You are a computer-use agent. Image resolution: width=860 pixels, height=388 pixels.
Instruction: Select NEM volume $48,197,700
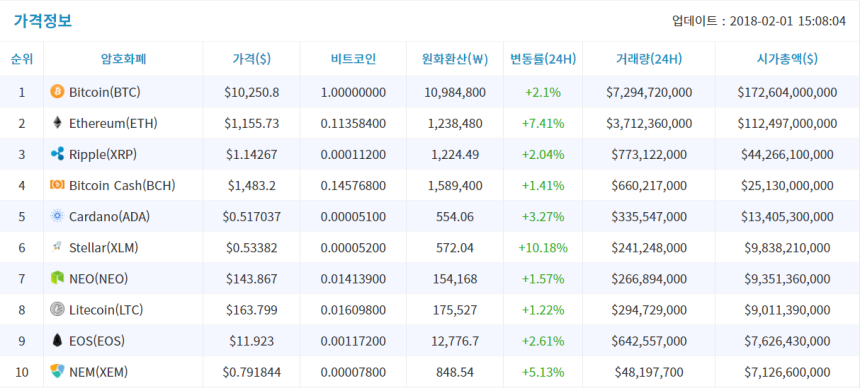tap(649, 373)
